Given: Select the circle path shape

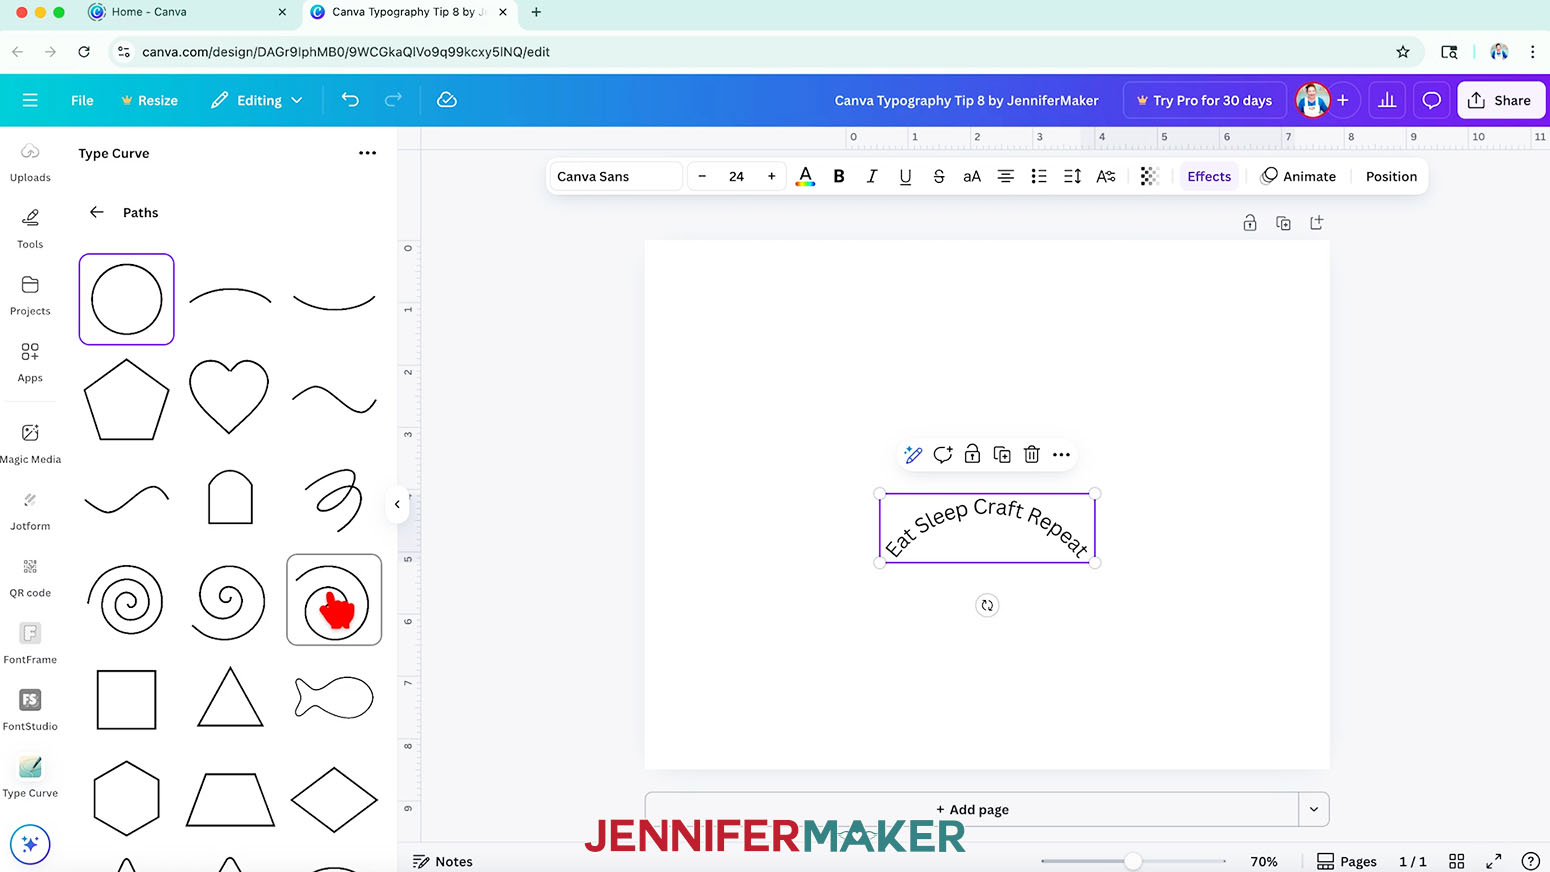Looking at the screenshot, I should pos(126,299).
